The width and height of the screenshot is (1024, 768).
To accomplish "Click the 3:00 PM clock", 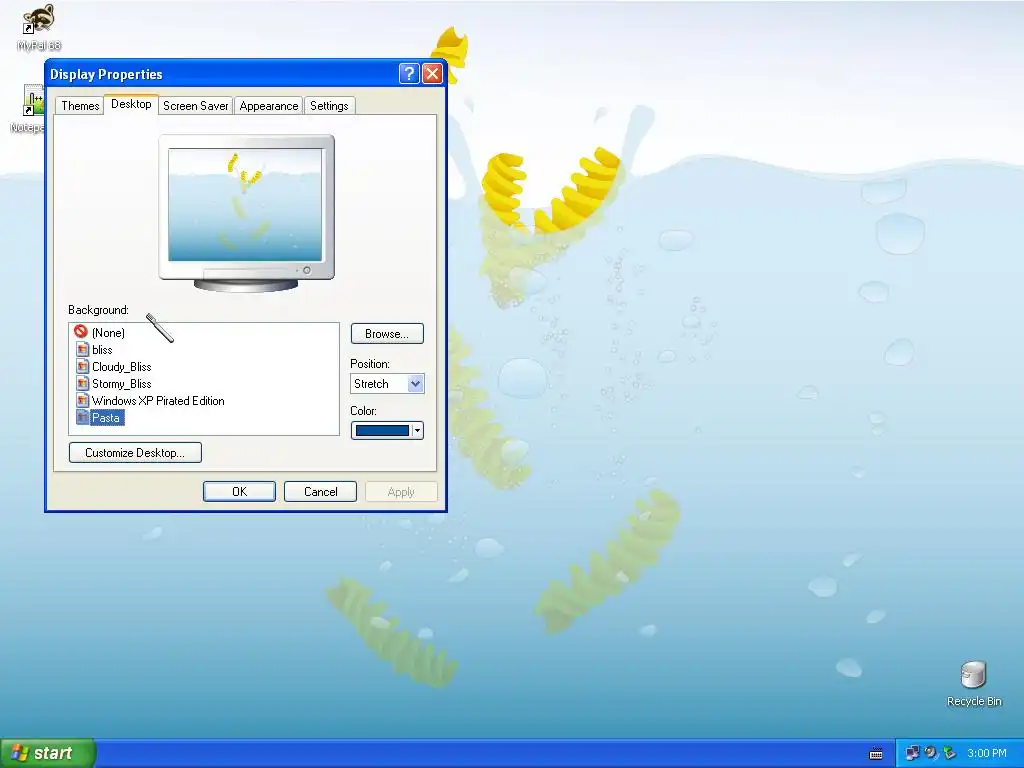I will (x=987, y=753).
